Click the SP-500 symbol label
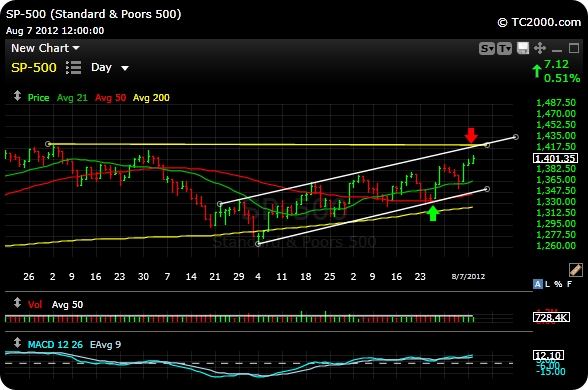This screenshot has height=390, width=588. click(34, 68)
